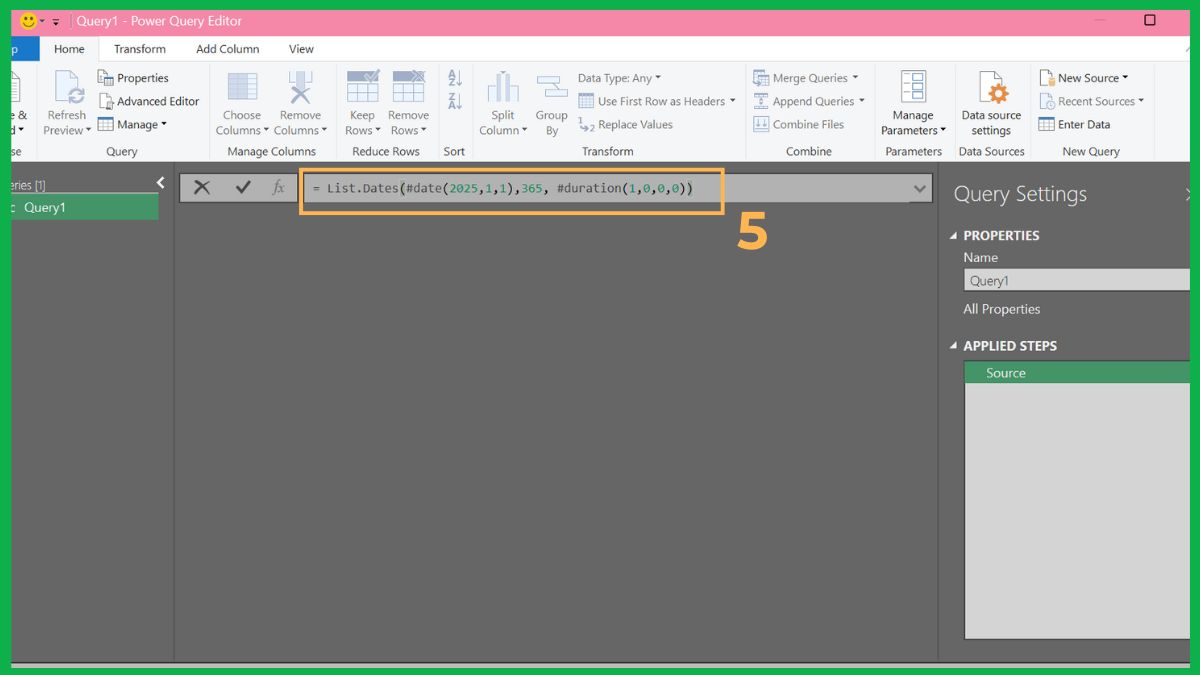Image resolution: width=1200 pixels, height=675 pixels.
Task: Collapse the Queries pane with the chevron
Action: pos(160,182)
